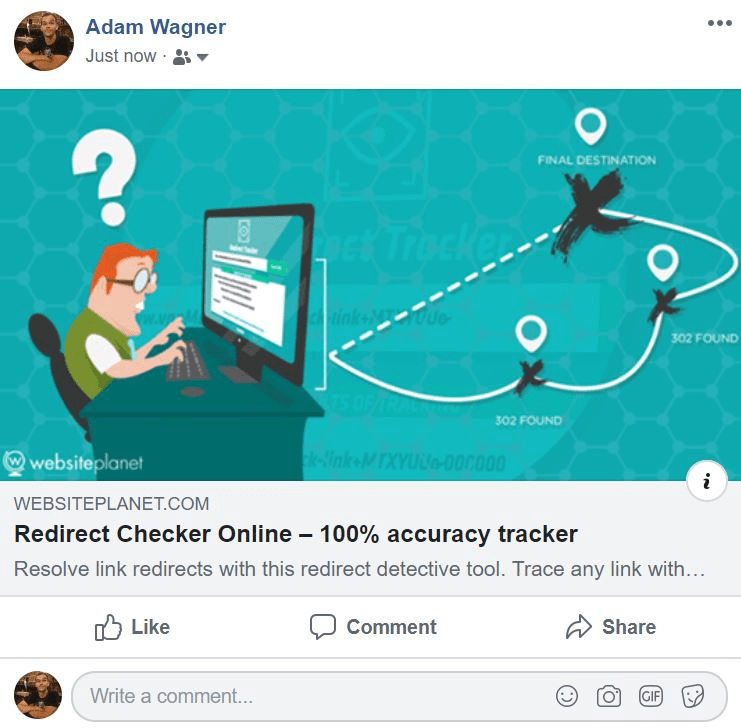Click the 'Write a comment...' input field

(x=399, y=696)
